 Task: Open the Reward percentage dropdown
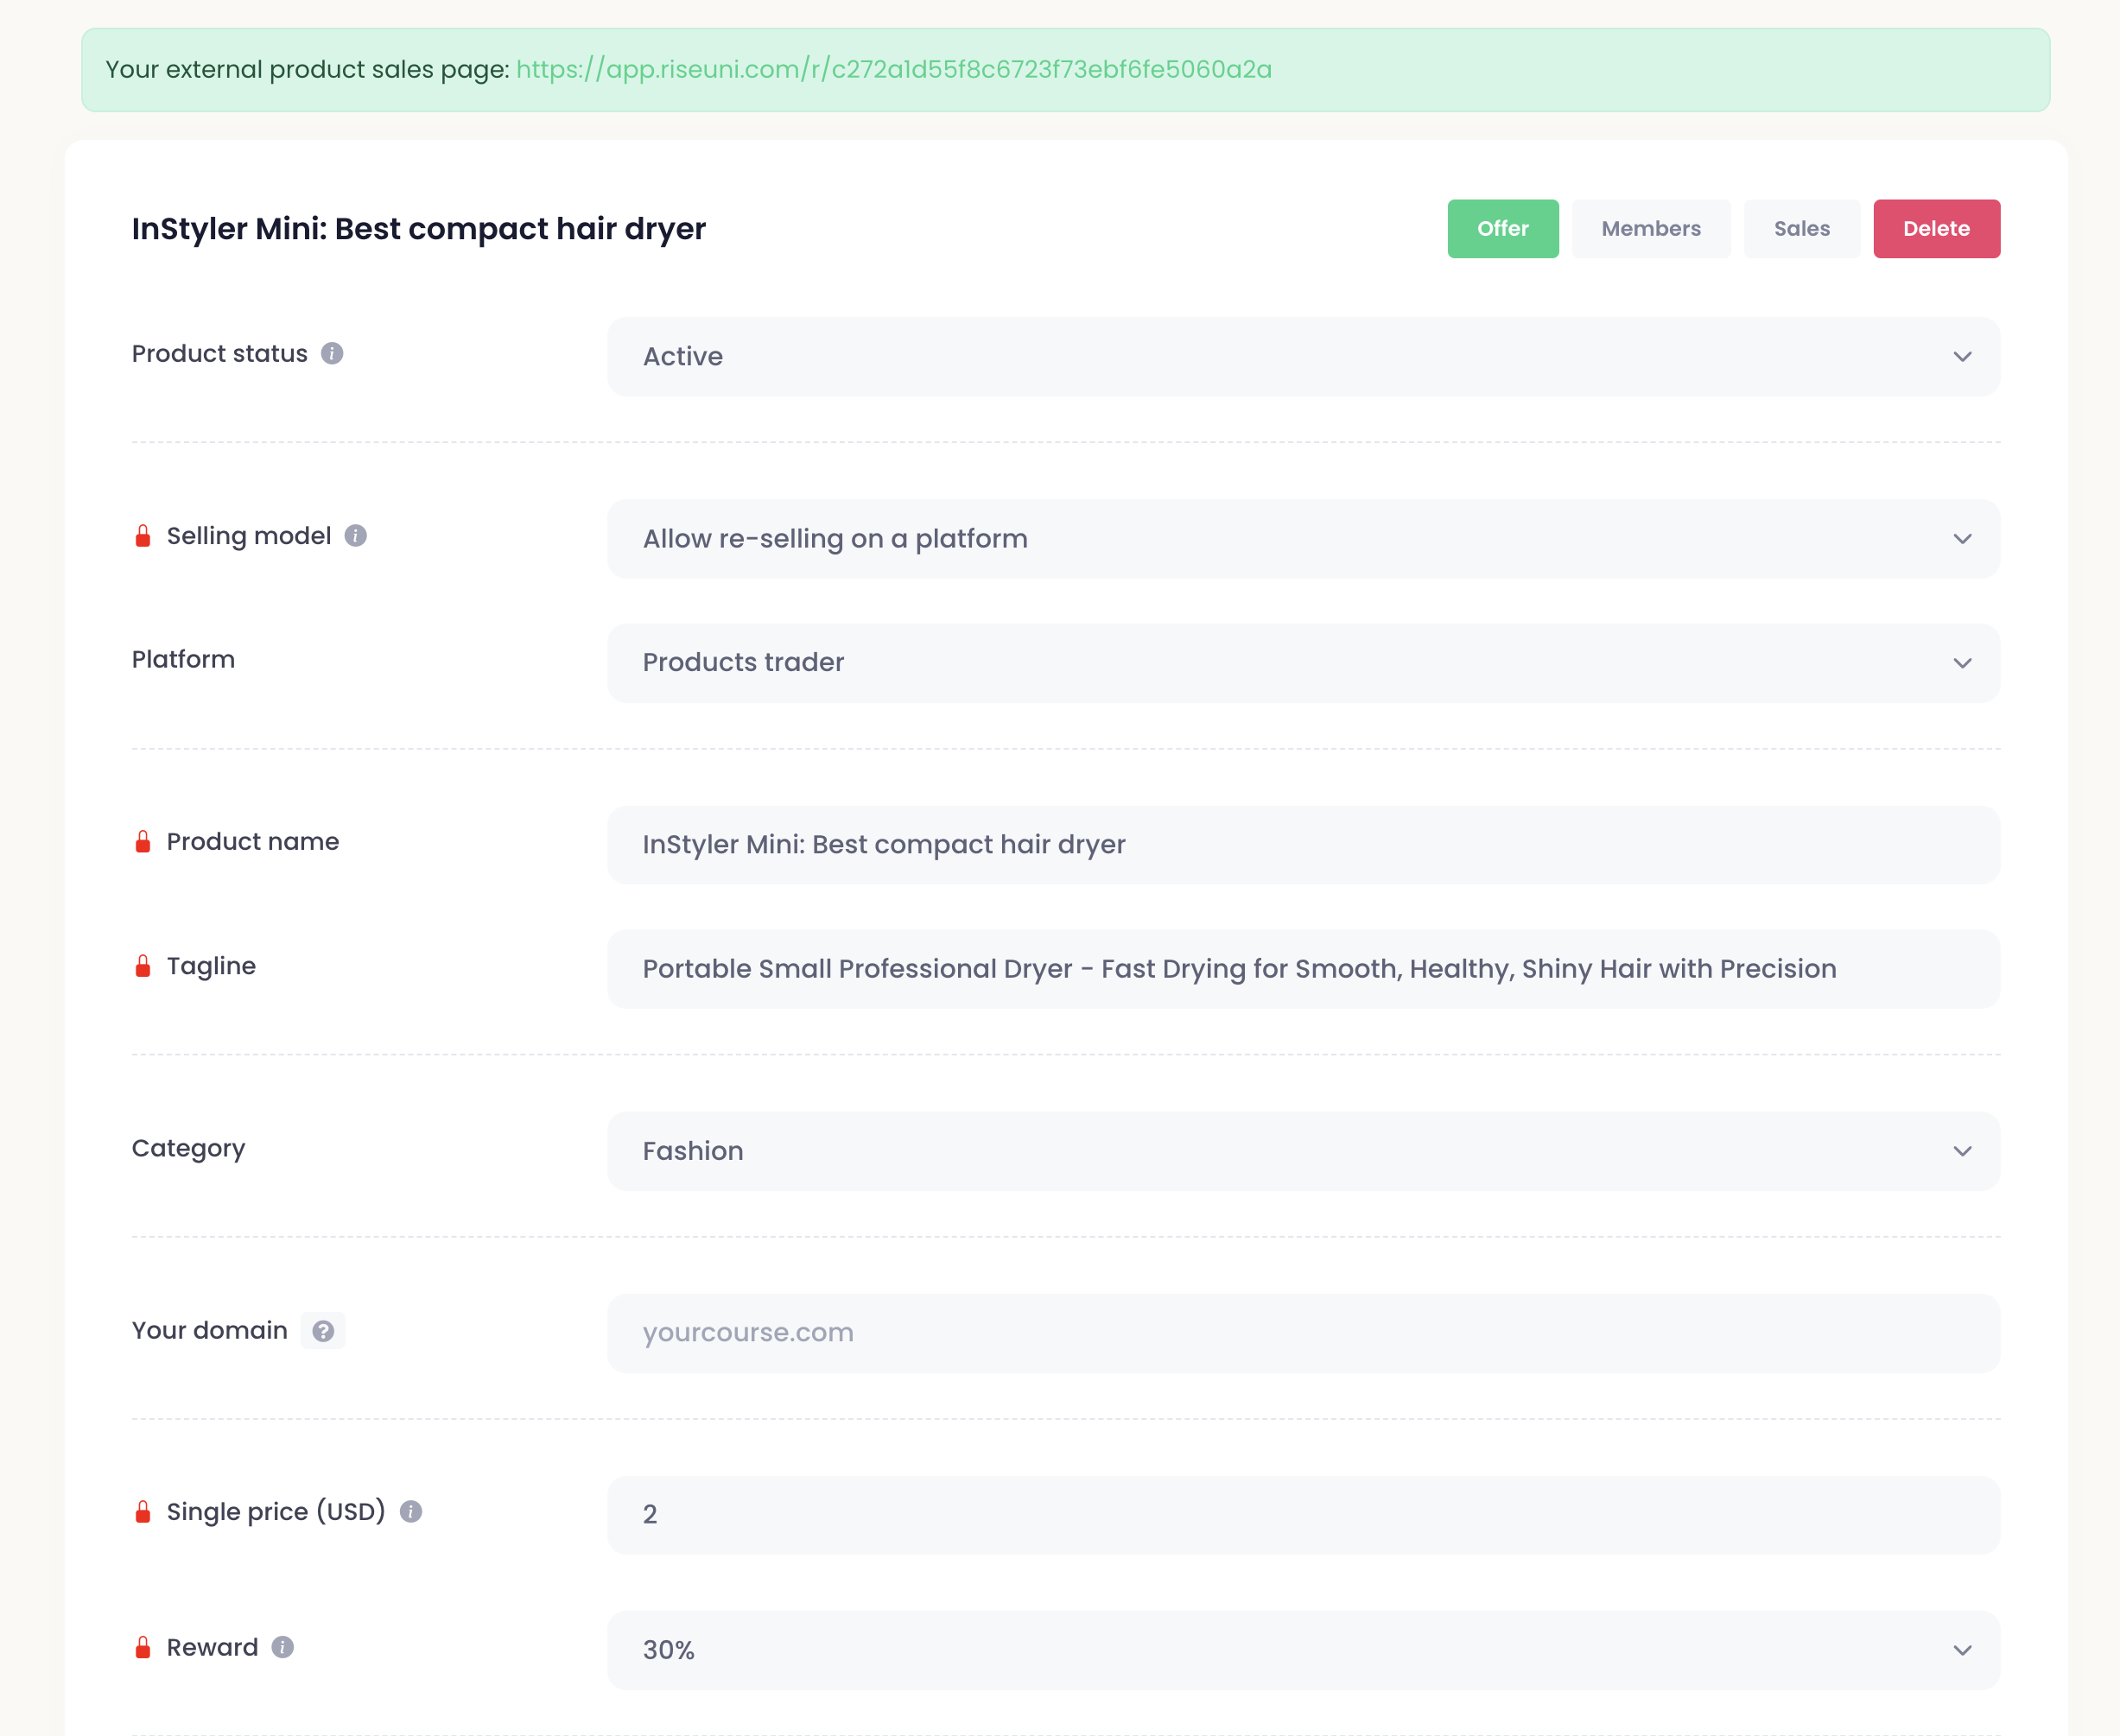coord(1302,1650)
